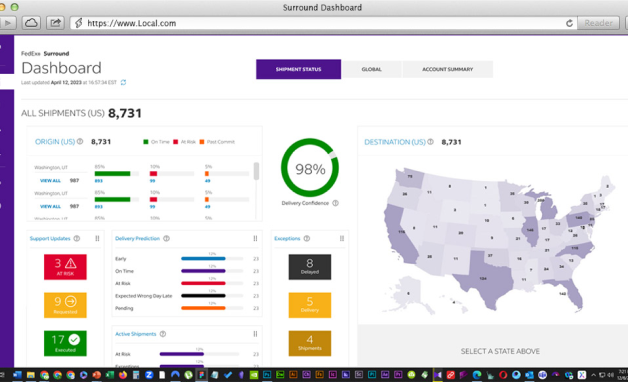Click the iCloud tabs toolbar icon

tap(31, 23)
